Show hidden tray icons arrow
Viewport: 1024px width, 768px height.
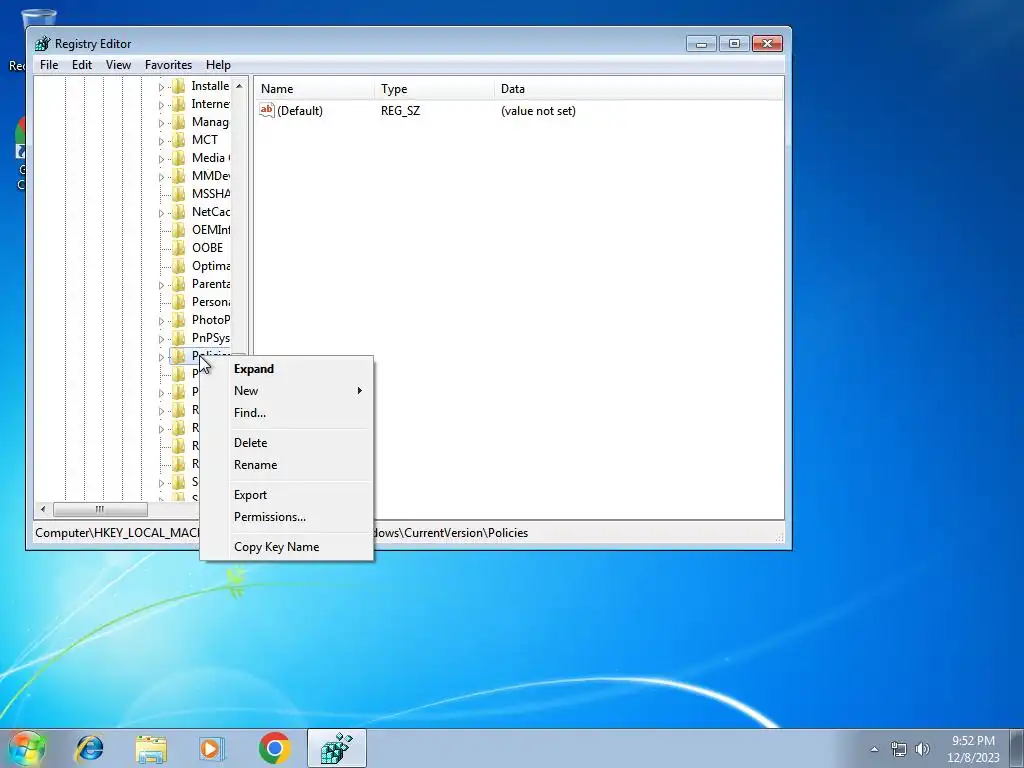[x=874, y=749]
